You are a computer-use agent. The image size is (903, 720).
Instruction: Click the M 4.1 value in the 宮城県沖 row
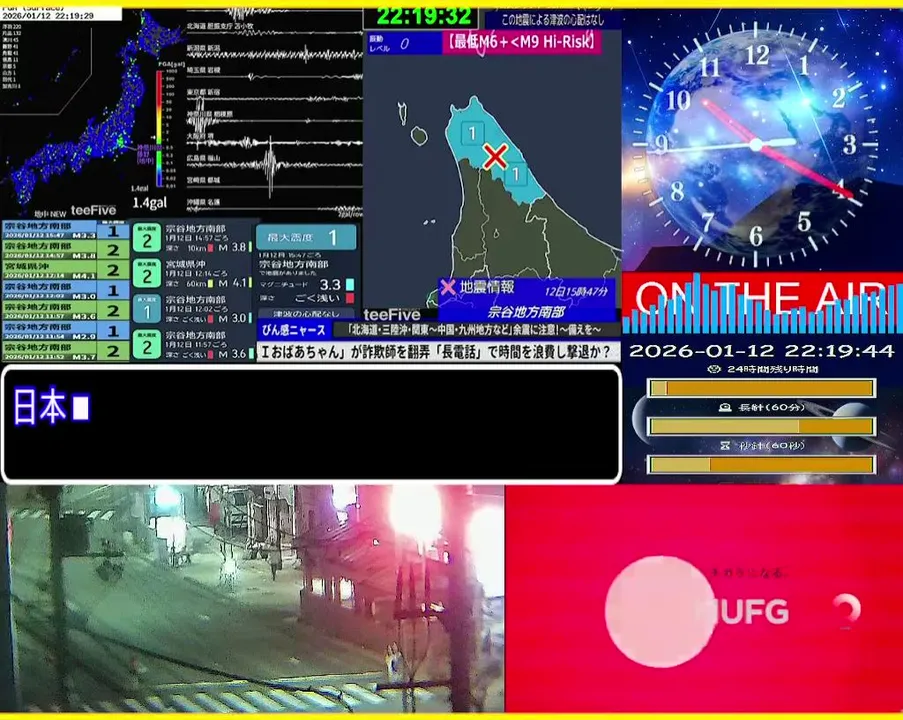click(233, 283)
